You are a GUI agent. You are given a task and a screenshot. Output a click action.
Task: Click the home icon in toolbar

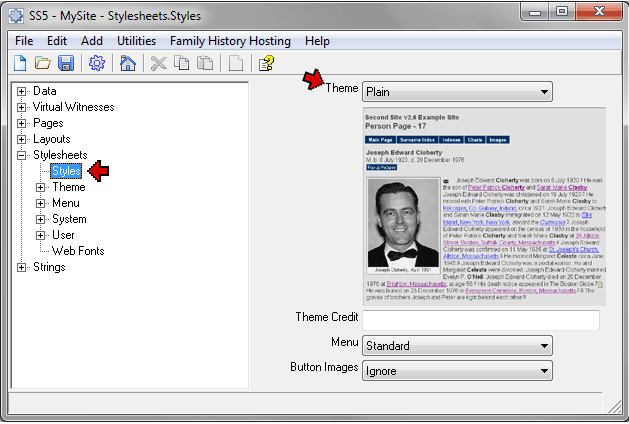click(x=128, y=64)
